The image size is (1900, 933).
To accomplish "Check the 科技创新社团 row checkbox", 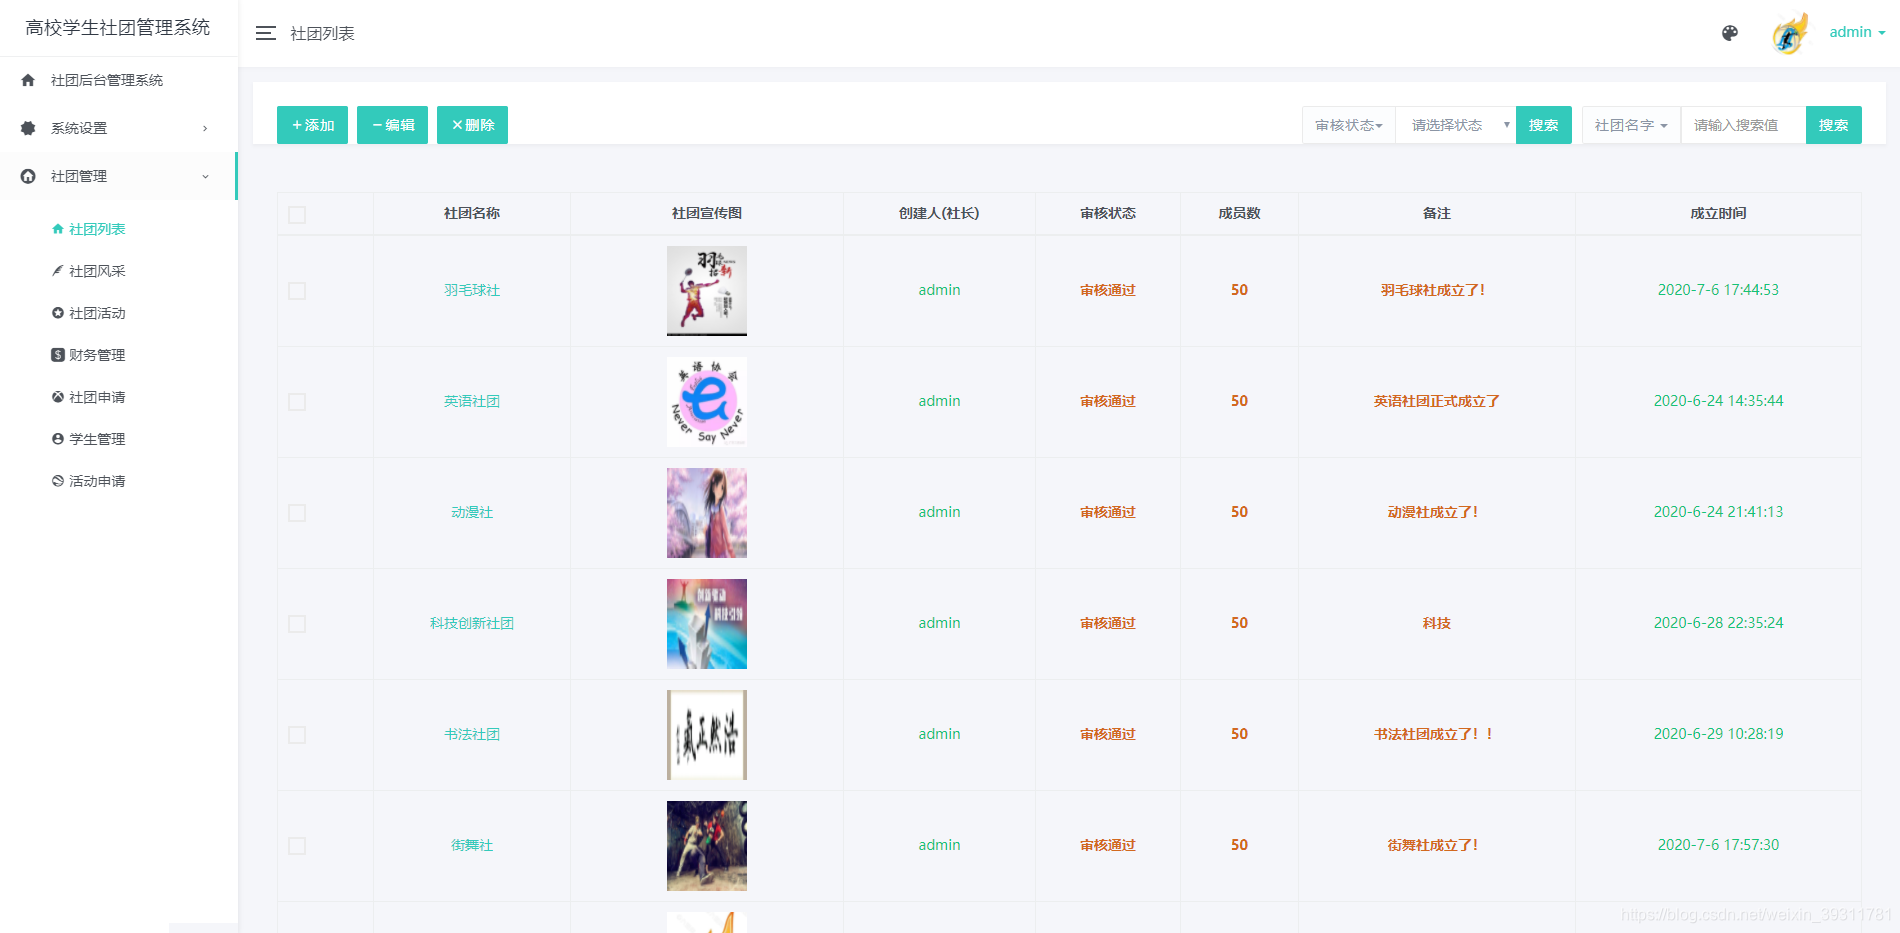I will [x=297, y=624].
